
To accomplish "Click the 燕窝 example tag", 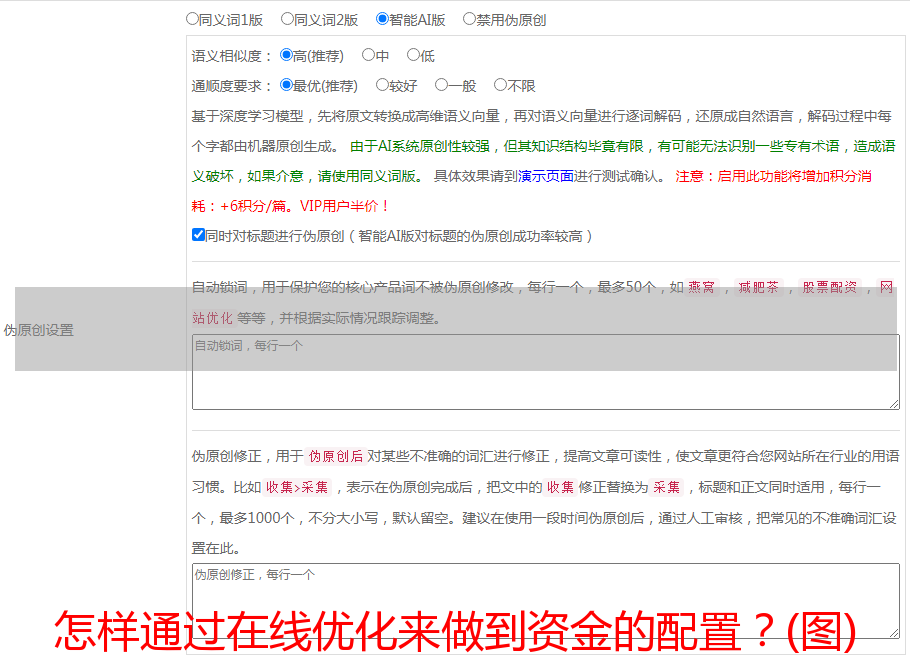I will 701,287.
